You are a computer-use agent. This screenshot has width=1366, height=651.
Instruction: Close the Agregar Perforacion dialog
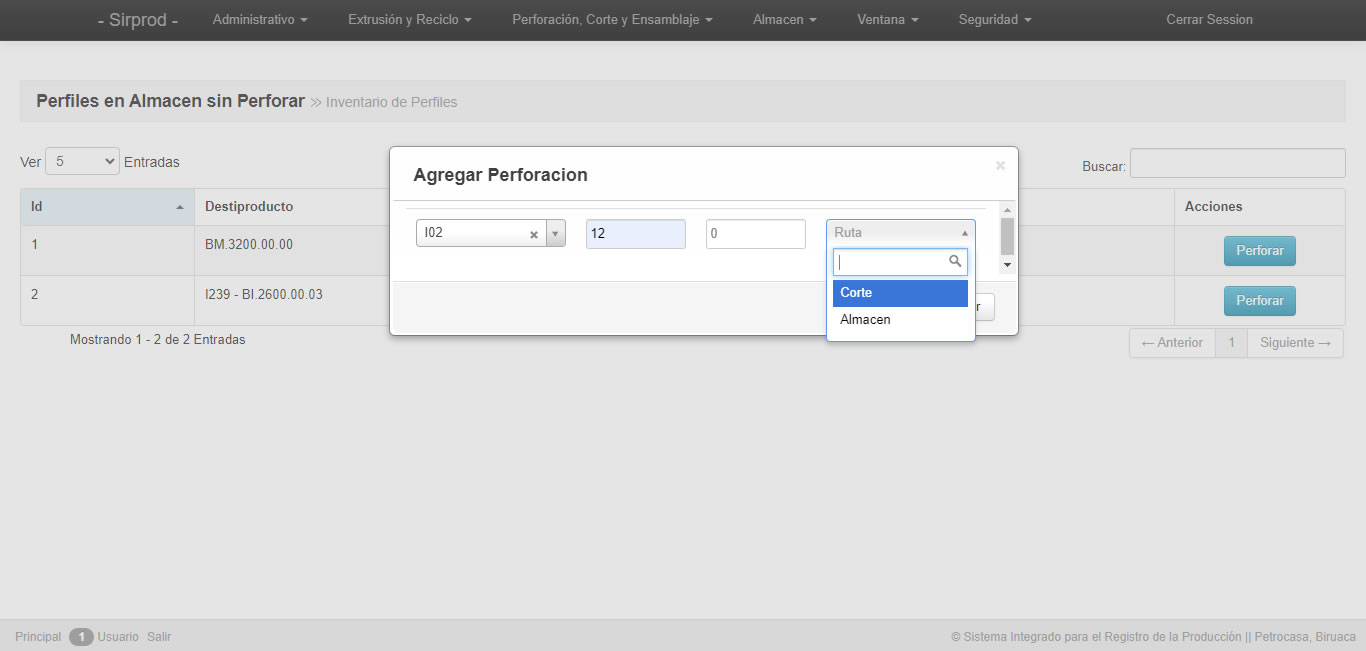pyautogui.click(x=1000, y=165)
